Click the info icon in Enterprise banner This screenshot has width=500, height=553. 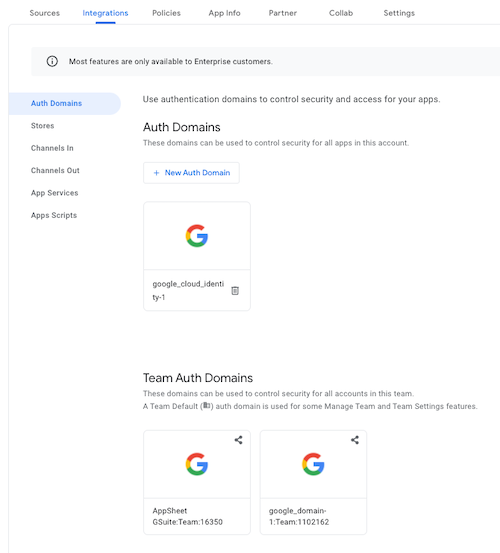(x=52, y=61)
